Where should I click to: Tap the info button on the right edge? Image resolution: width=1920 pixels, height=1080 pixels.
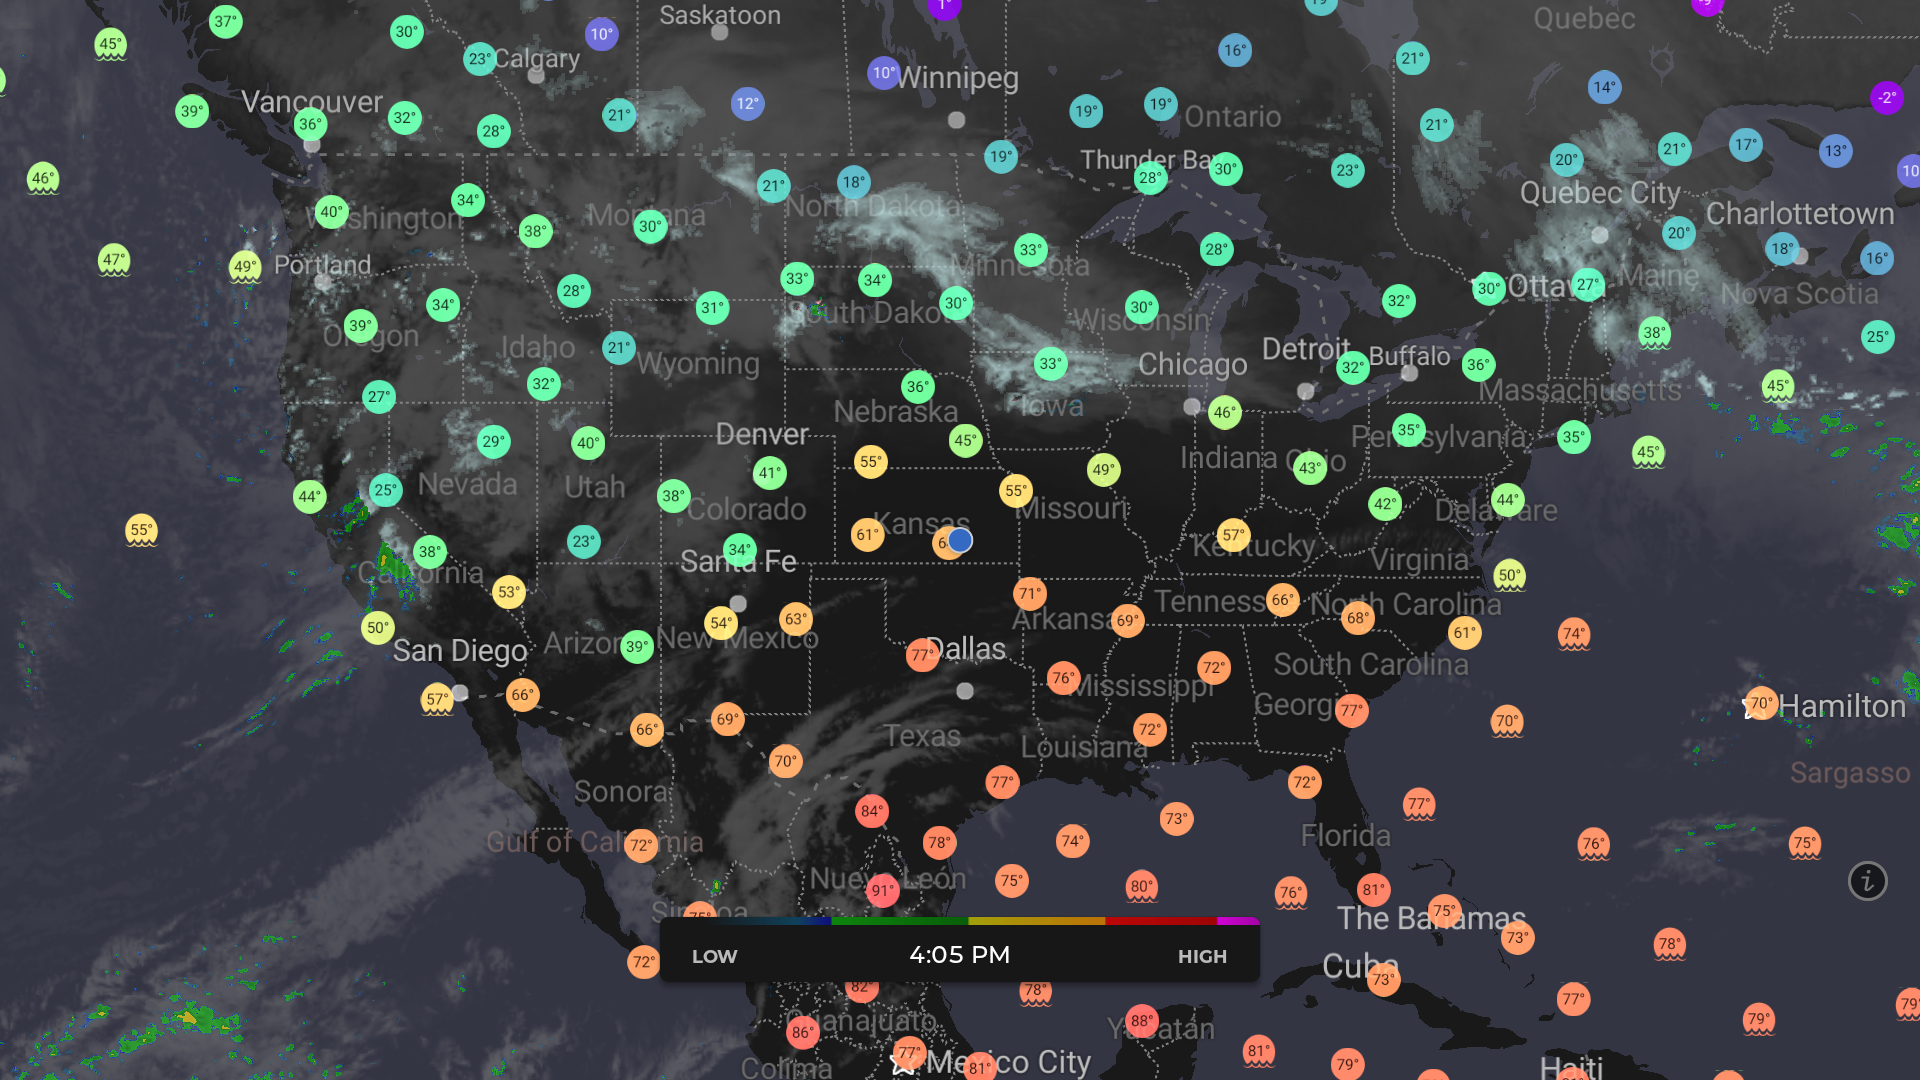click(x=1868, y=881)
